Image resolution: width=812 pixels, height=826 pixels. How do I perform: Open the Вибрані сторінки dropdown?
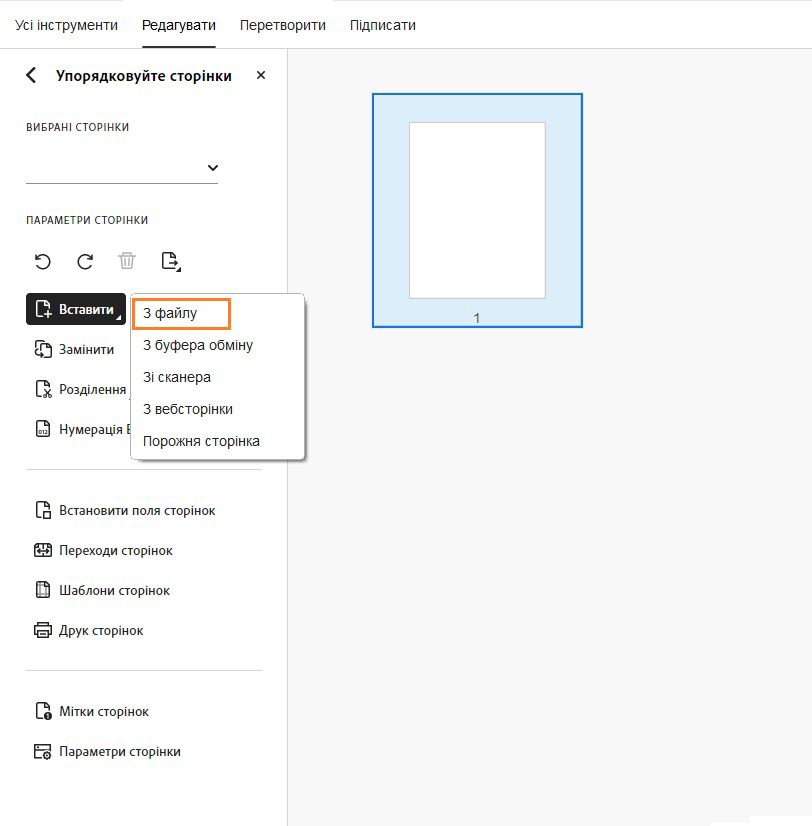point(122,168)
